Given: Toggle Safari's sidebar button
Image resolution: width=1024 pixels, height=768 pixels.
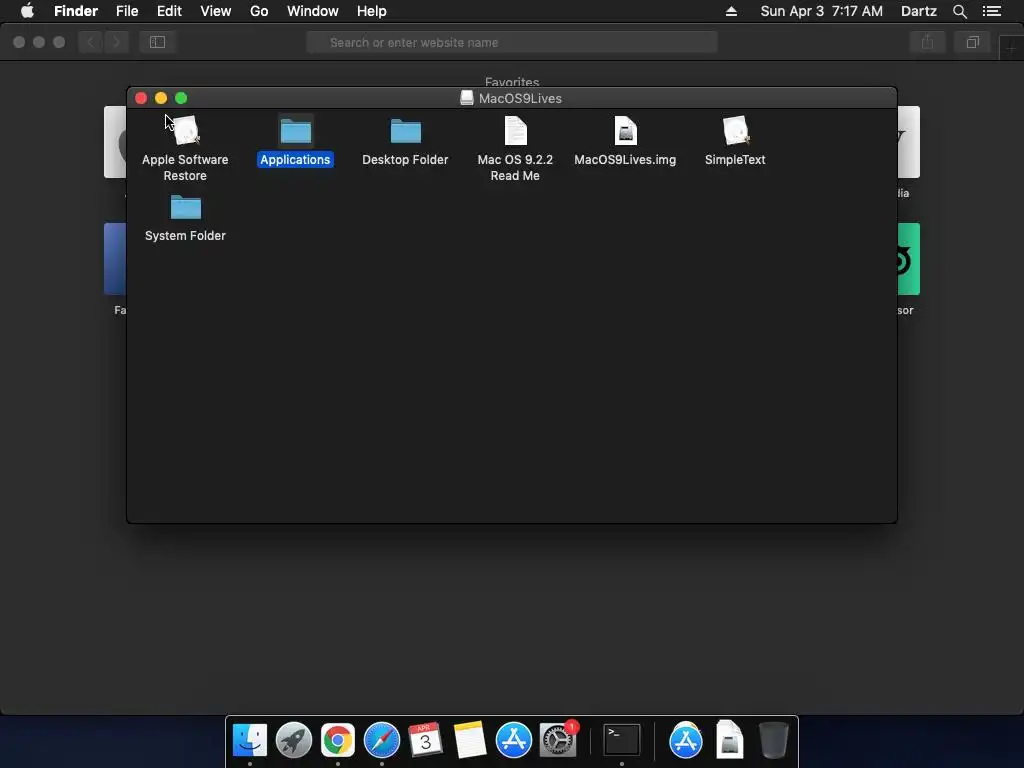Looking at the screenshot, I should point(157,42).
